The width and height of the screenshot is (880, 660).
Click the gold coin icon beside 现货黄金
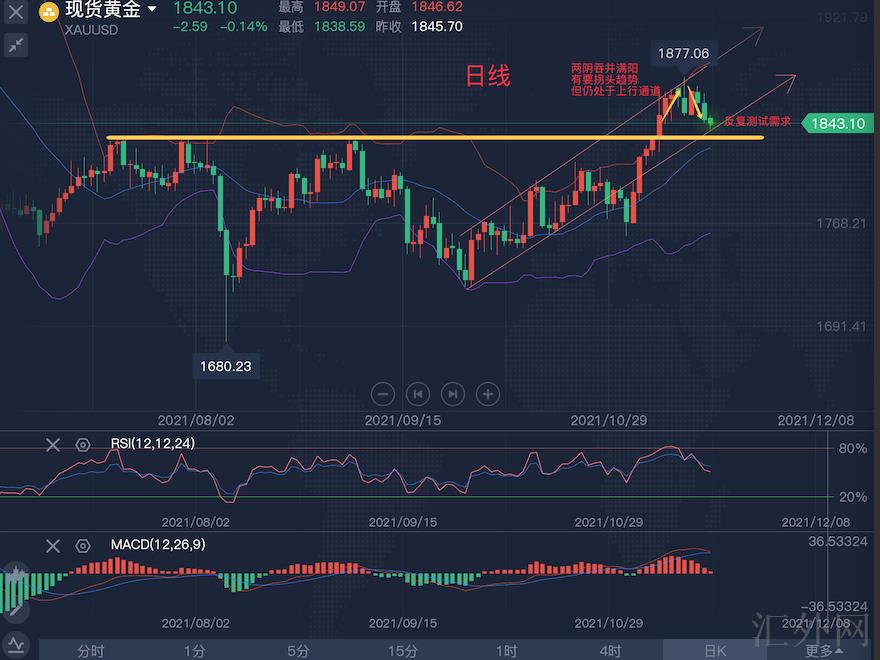click(x=47, y=13)
